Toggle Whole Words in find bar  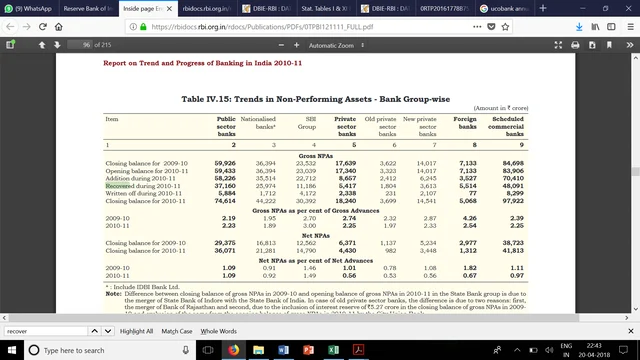click(x=218, y=331)
